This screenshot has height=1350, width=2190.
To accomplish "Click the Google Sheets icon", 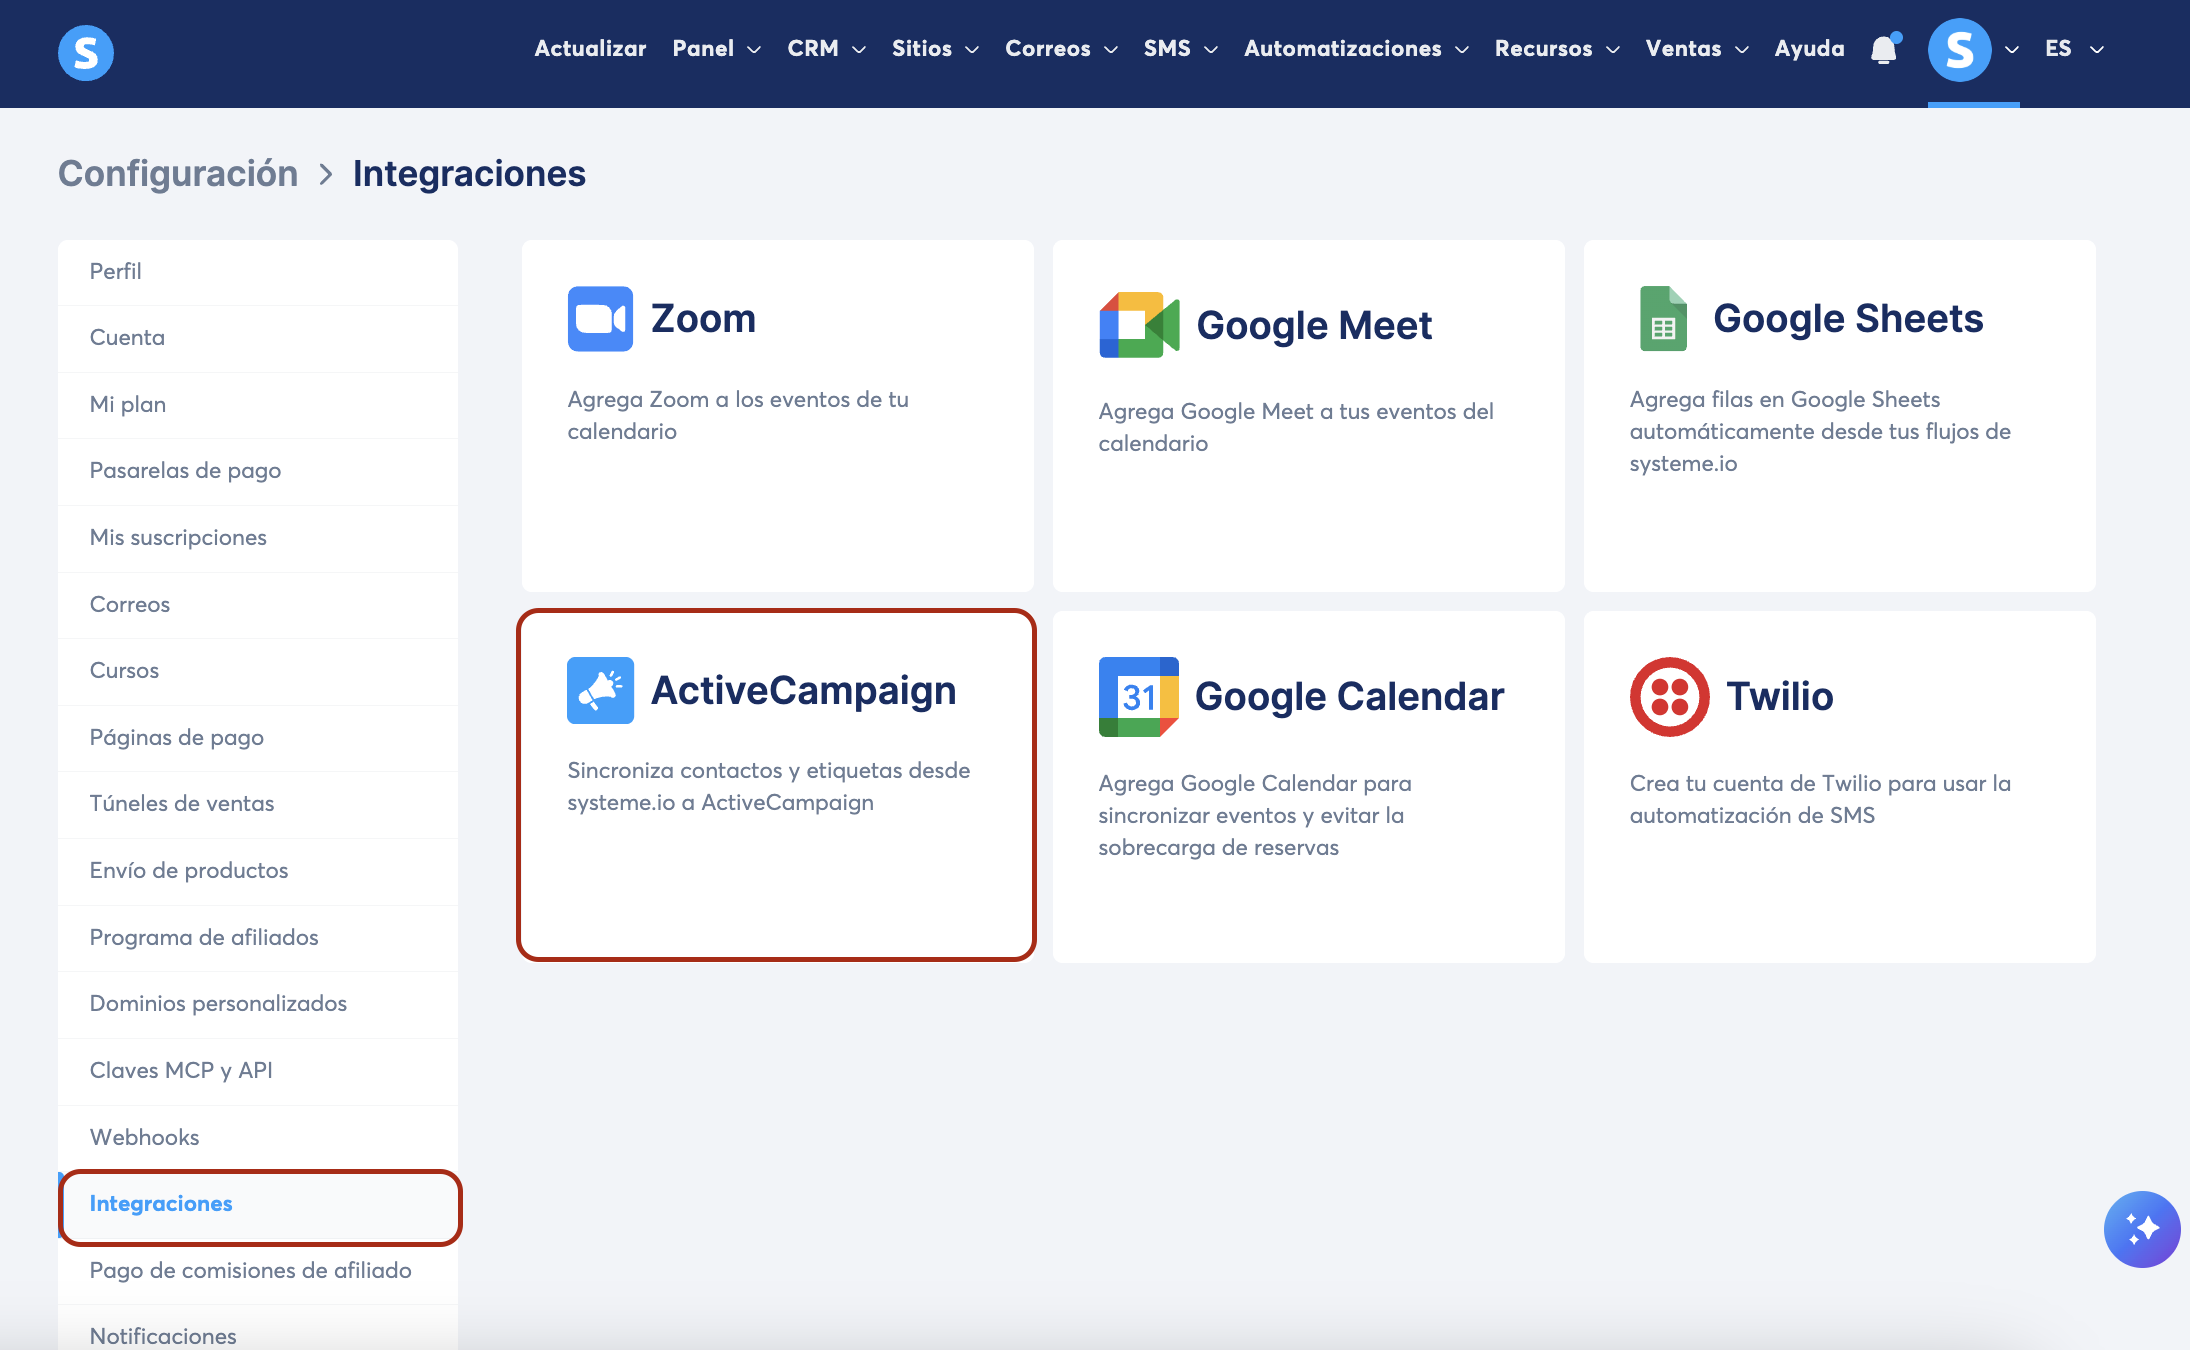I will click(x=1663, y=319).
